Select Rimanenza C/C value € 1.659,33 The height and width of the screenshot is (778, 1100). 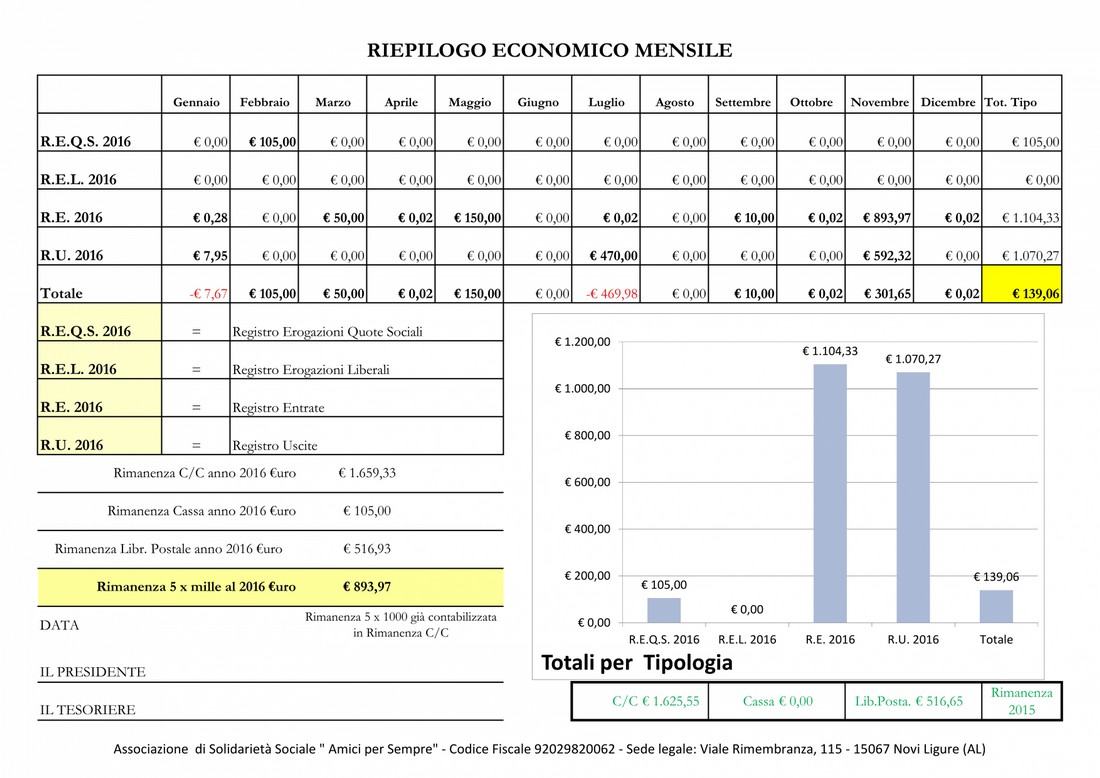pyautogui.click(x=367, y=473)
